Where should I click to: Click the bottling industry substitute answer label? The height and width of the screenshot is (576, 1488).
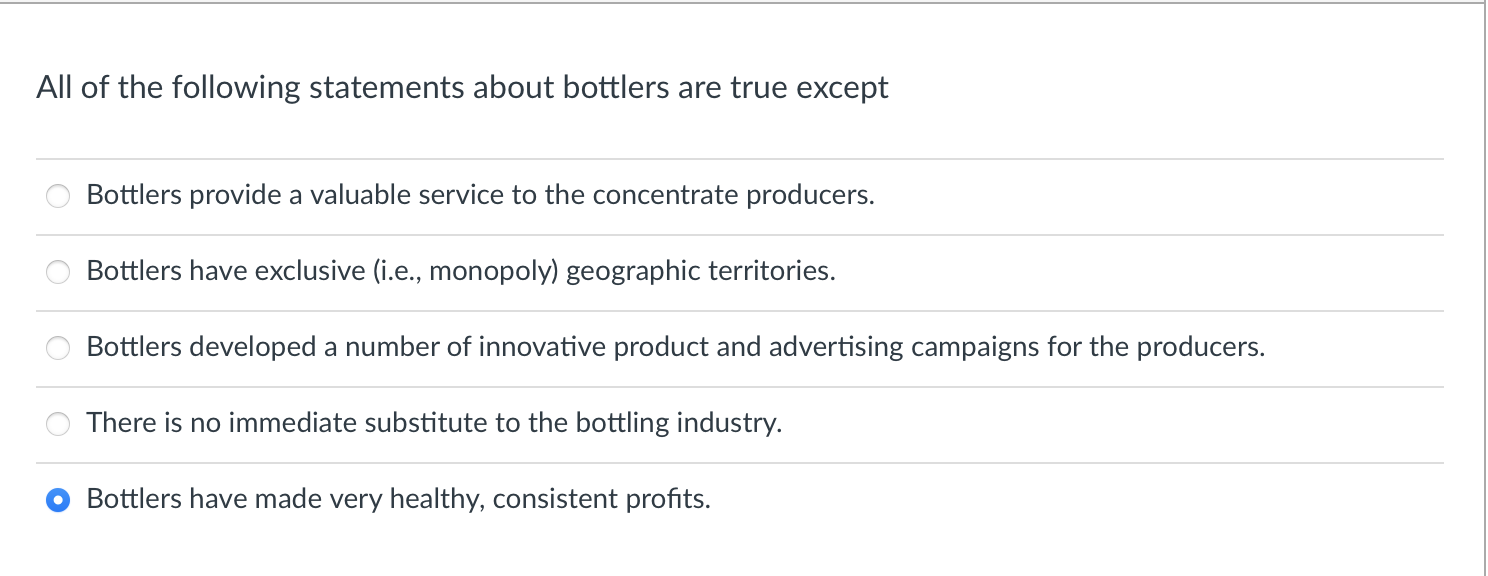click(433, 423)
